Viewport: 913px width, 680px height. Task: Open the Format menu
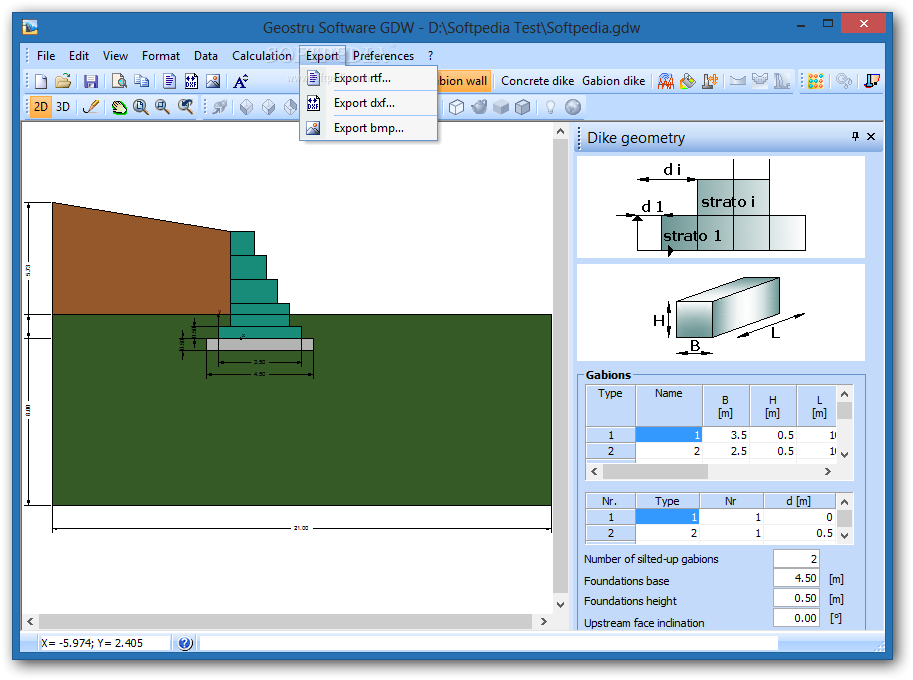pos(161,56)
